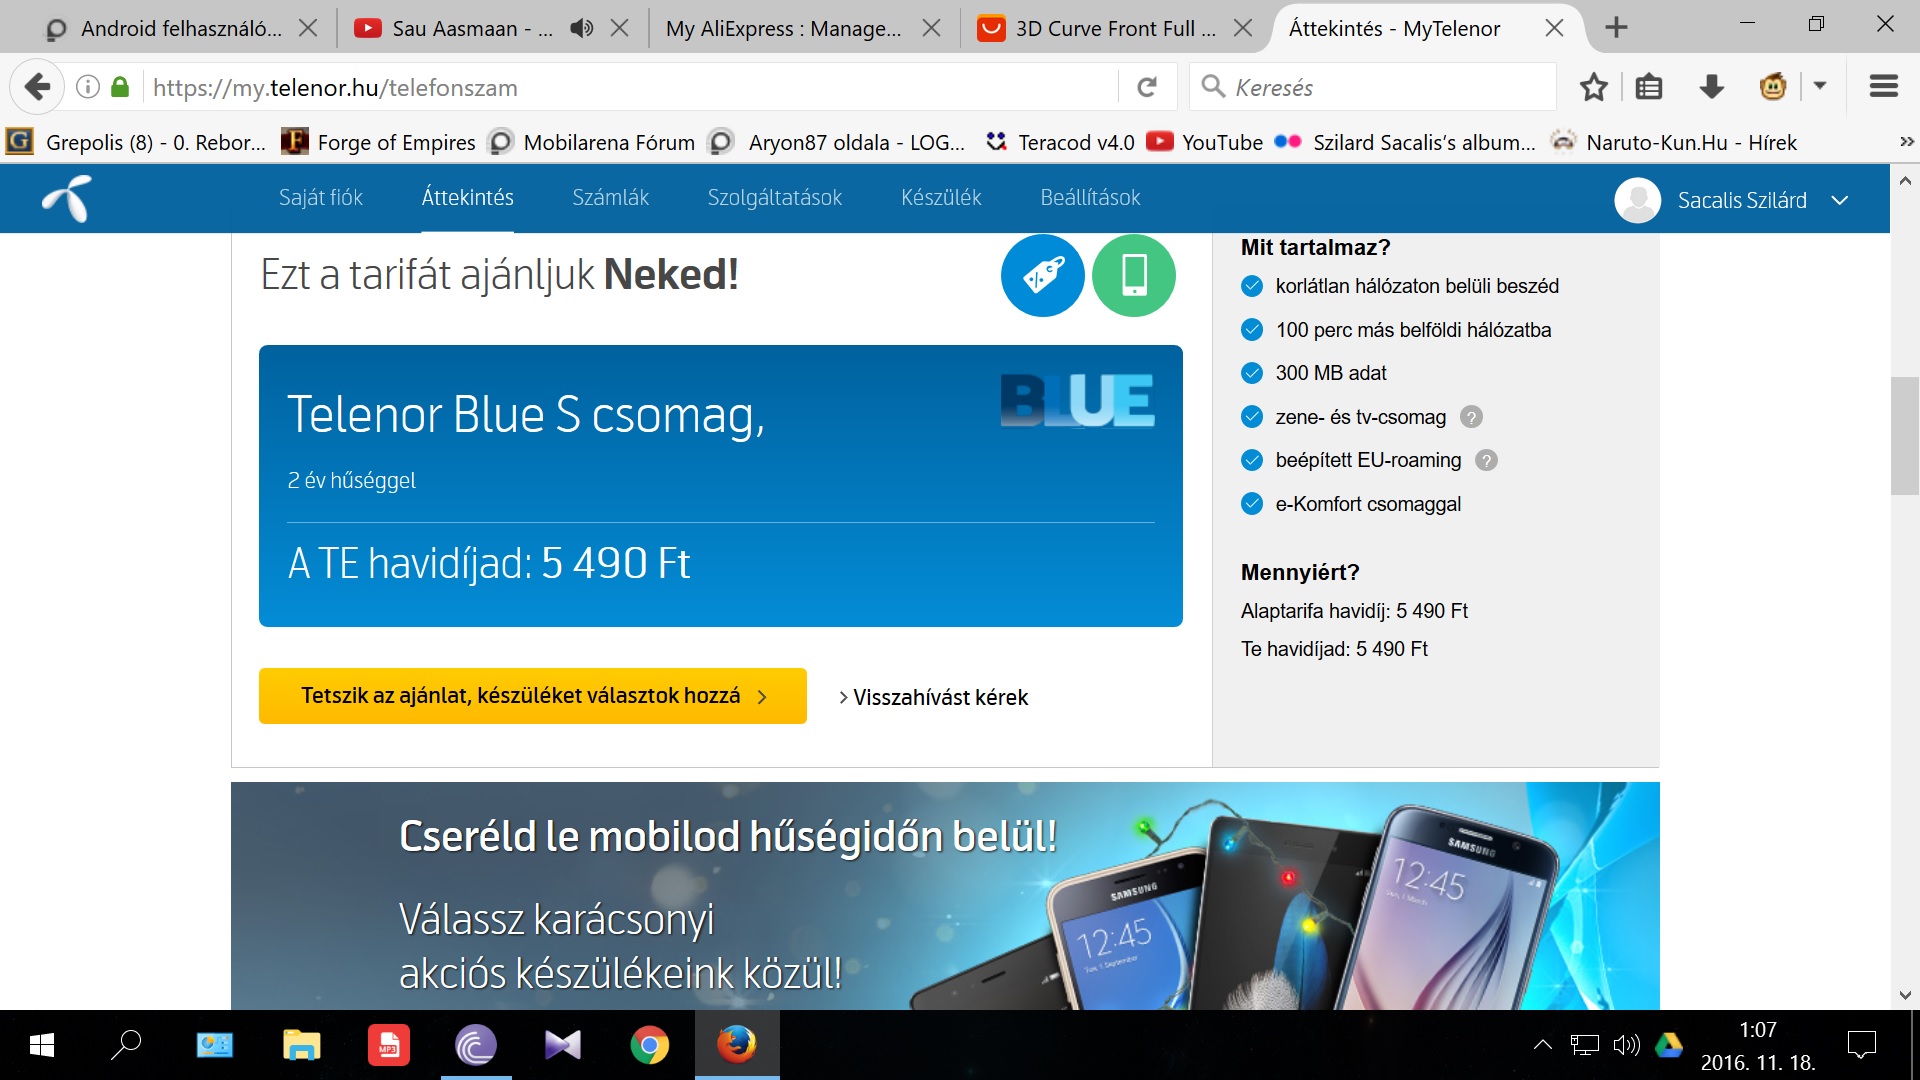The width and height of the screenshot is (1920, 1080).
Task: Click the Telenor logo in the header
Action: pyautogui.click(x=67, y=198)
